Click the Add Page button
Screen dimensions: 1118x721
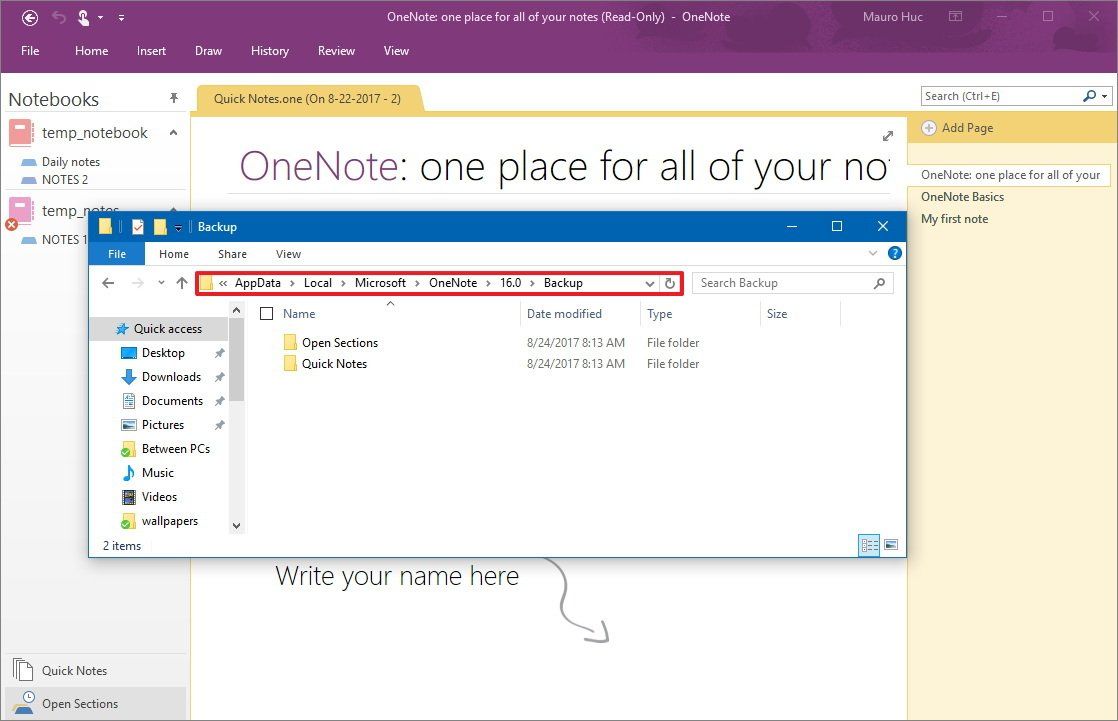point(958,128)
